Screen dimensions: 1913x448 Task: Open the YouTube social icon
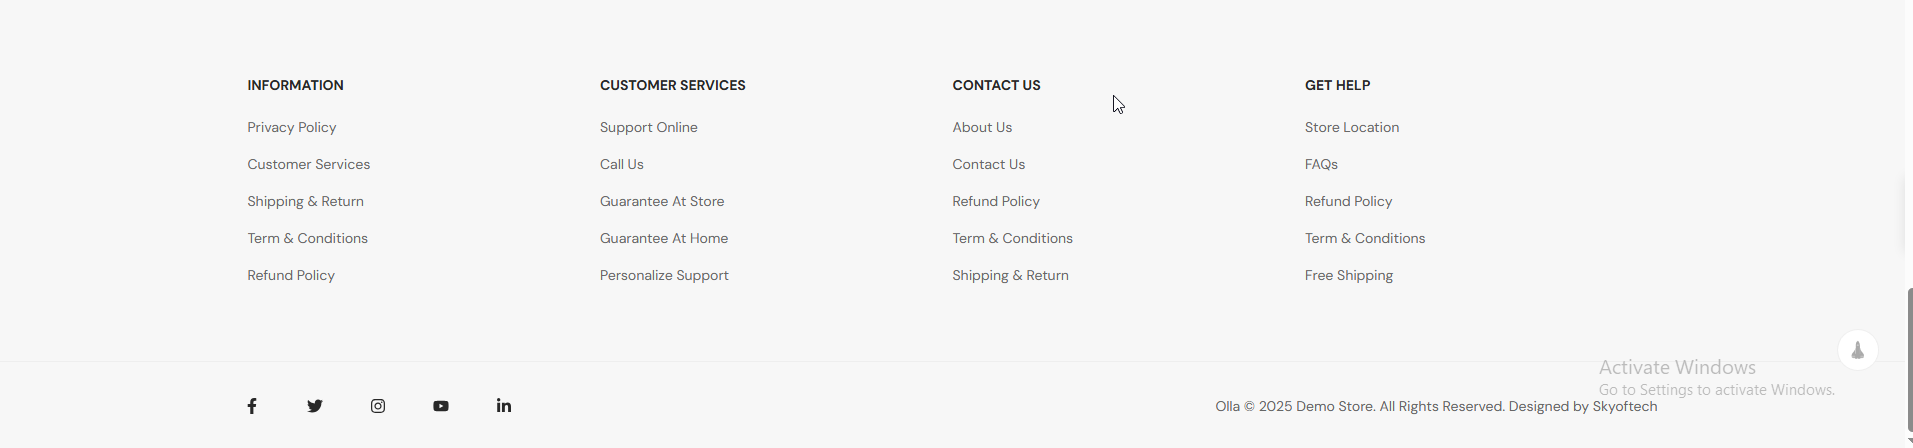click(441, 406)
